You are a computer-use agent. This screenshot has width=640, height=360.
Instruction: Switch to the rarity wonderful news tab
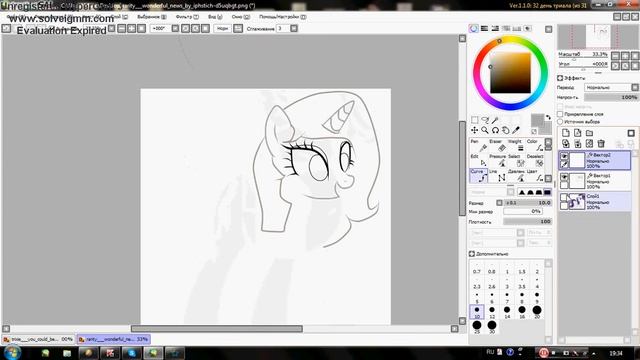point(113,339)
